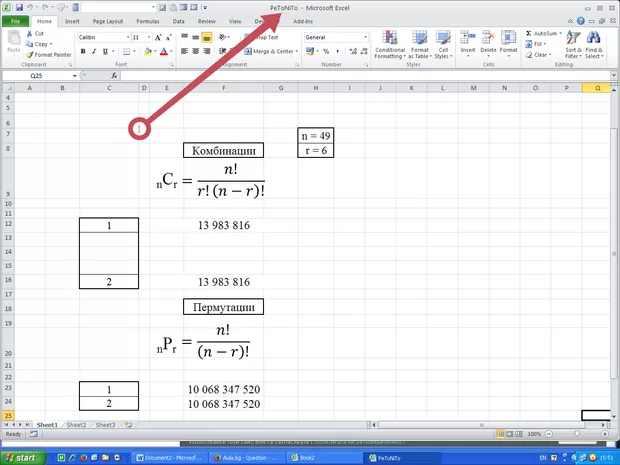Click the Insert Function fx button
The height and width of the screenshot is (465, 620).
pyautogui.click(x=114, y=76)
